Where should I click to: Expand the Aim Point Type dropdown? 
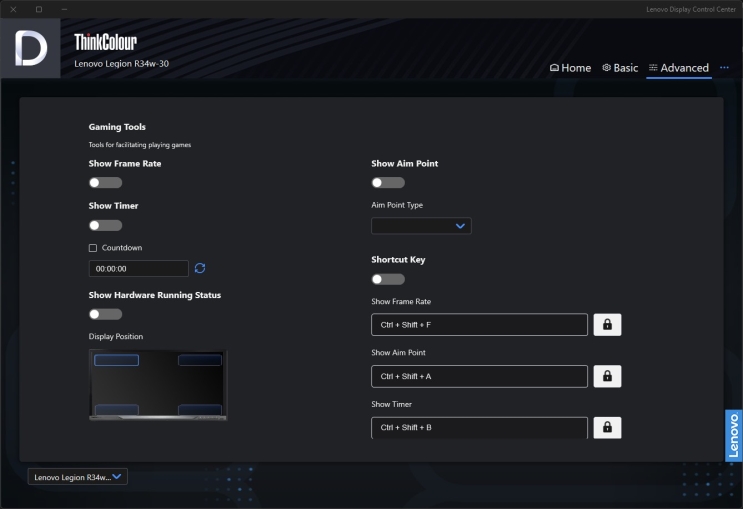pos(421,226)
